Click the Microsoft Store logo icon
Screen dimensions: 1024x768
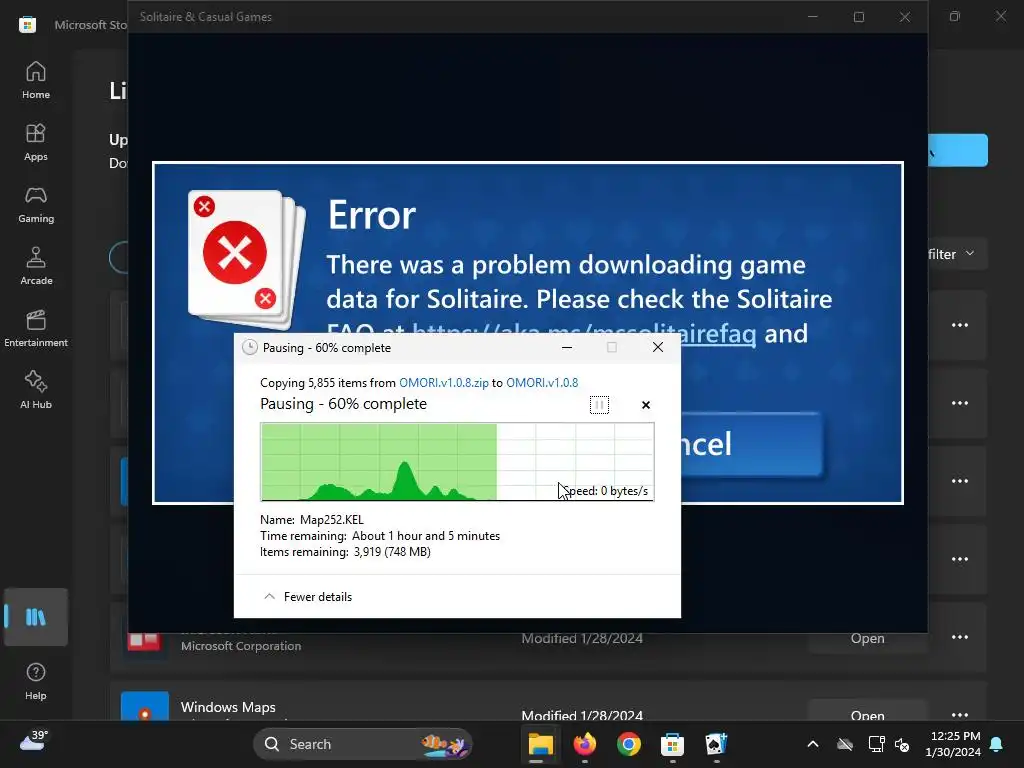[x=27, y=25]
